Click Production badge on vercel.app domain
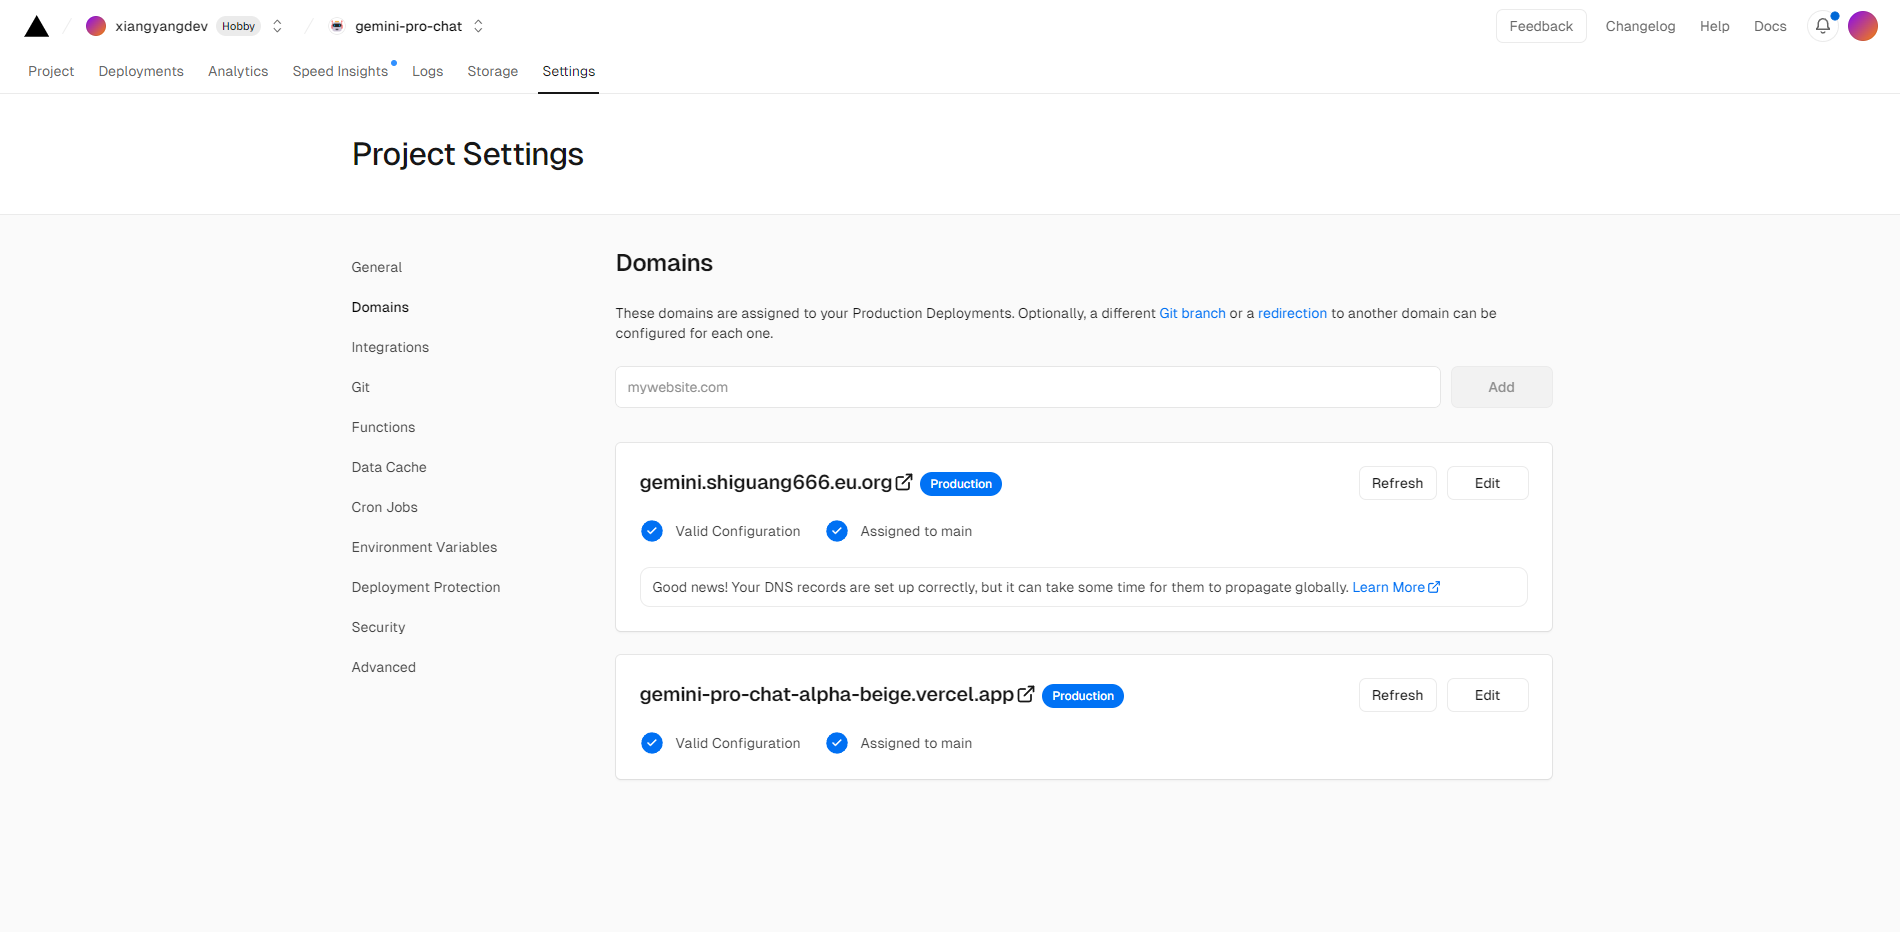Image resolution: width=1900 pixels, height=932 pixels. 1083,696
